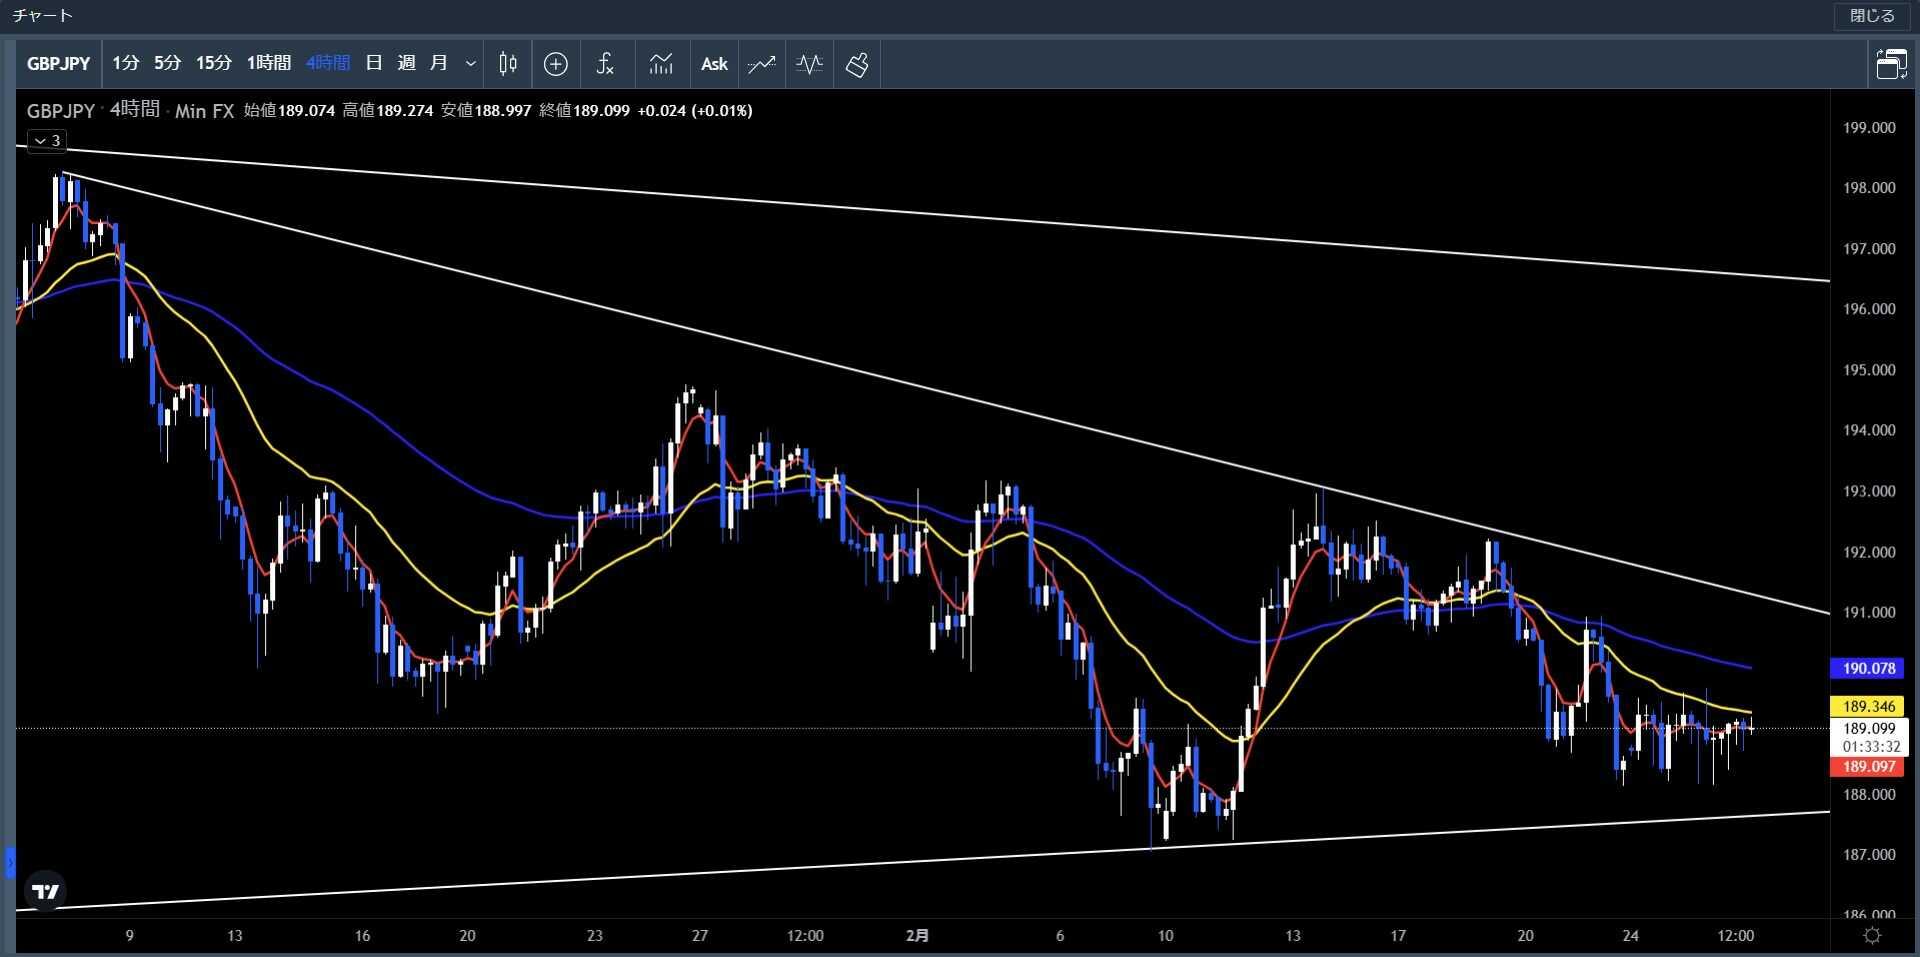Click the チャート window title
The height and width of the screenshot is (957, 1920).
(x=43, y=16)
